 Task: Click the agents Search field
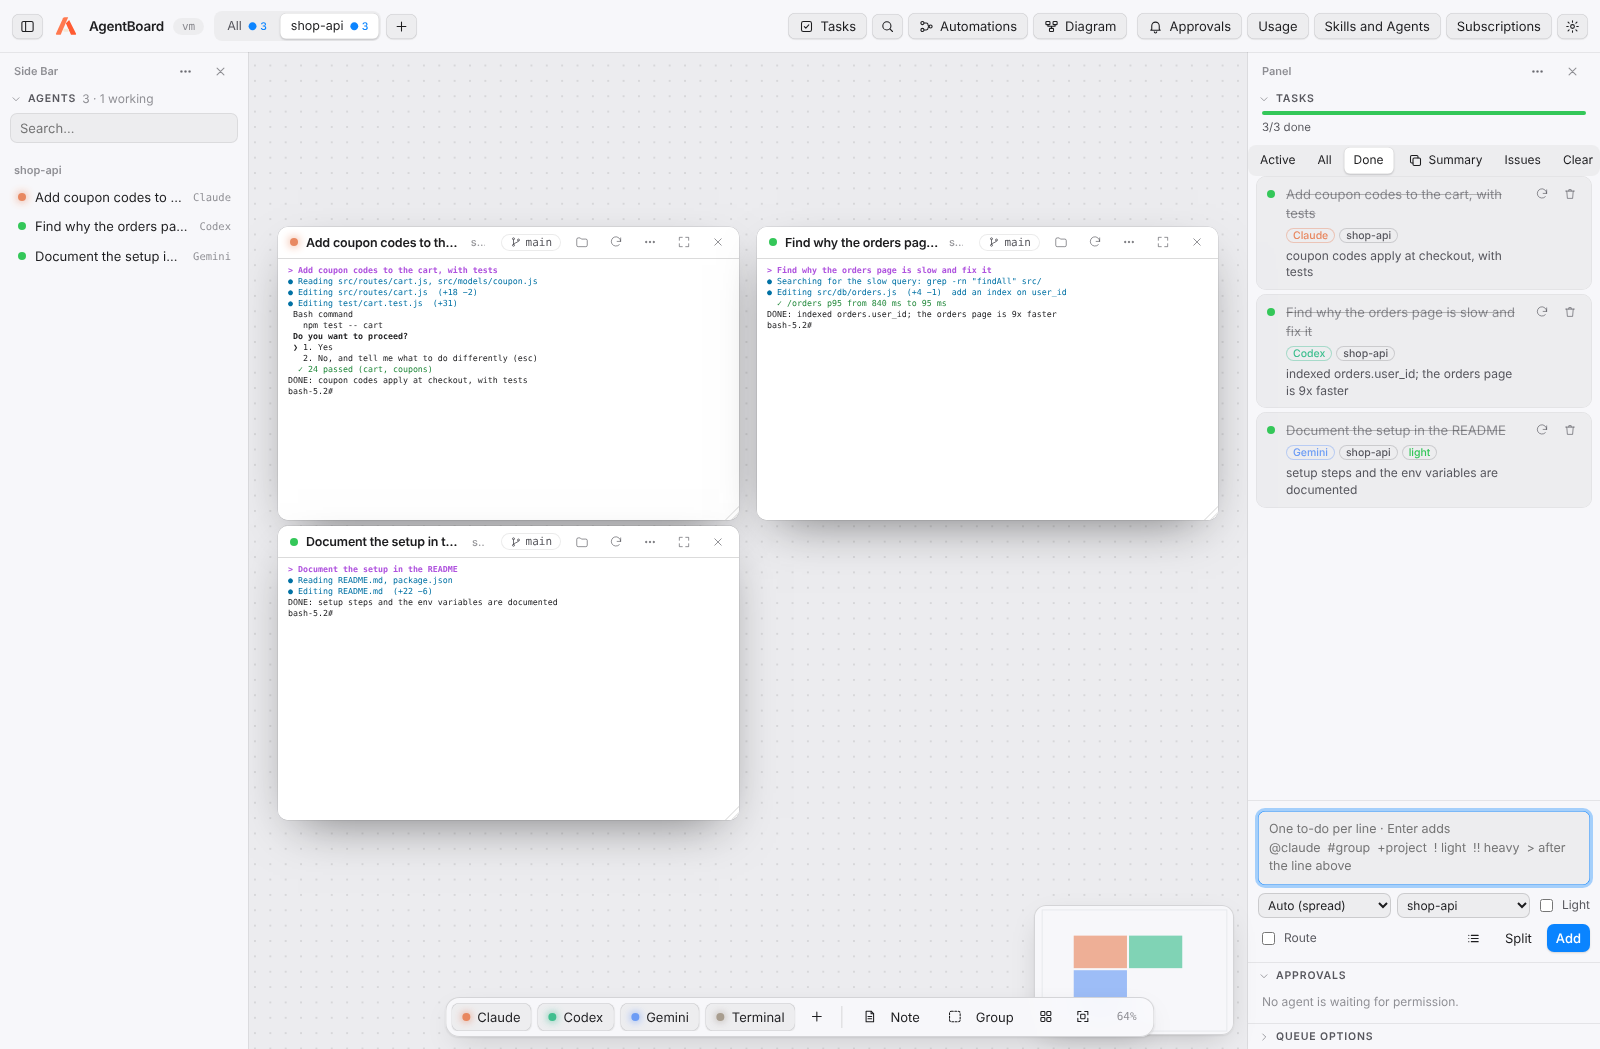tap(124, 128)
